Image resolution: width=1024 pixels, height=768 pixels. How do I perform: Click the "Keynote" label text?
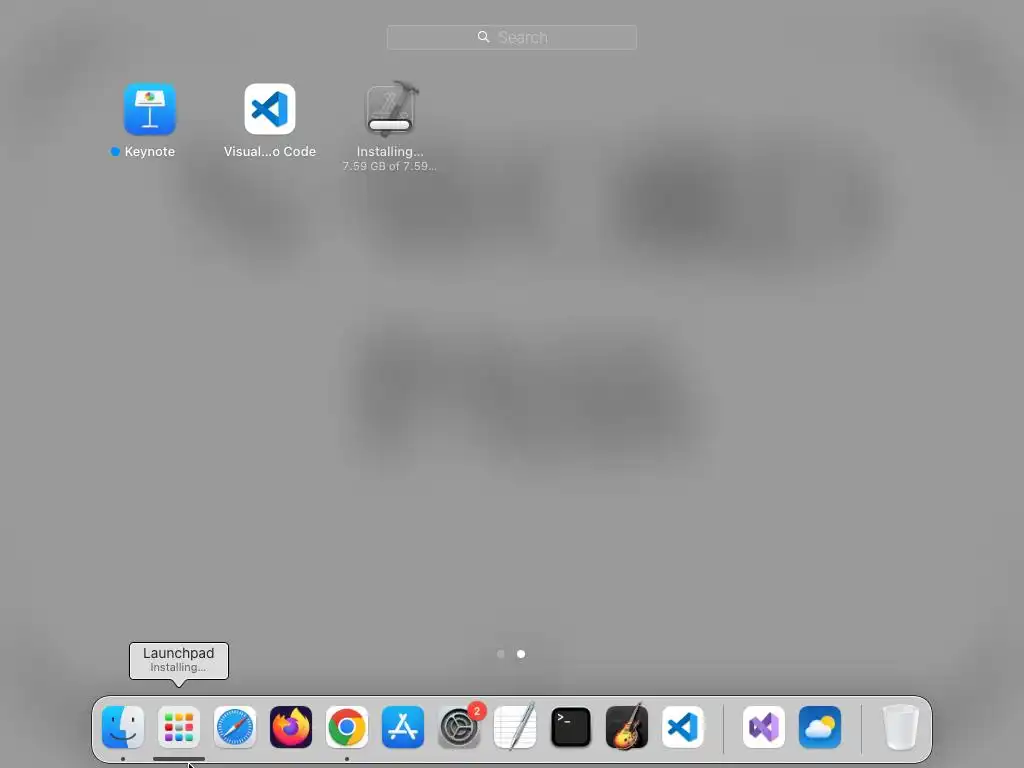(x=150, y=152)
